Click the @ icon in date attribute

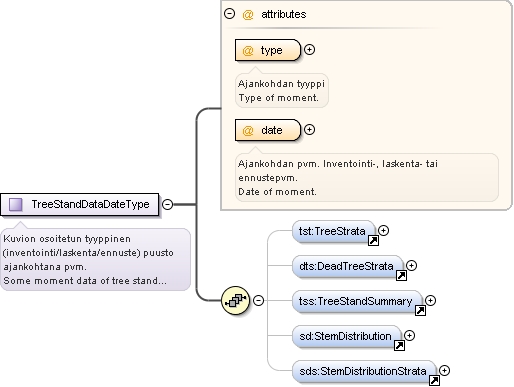(x=248, y=131)
